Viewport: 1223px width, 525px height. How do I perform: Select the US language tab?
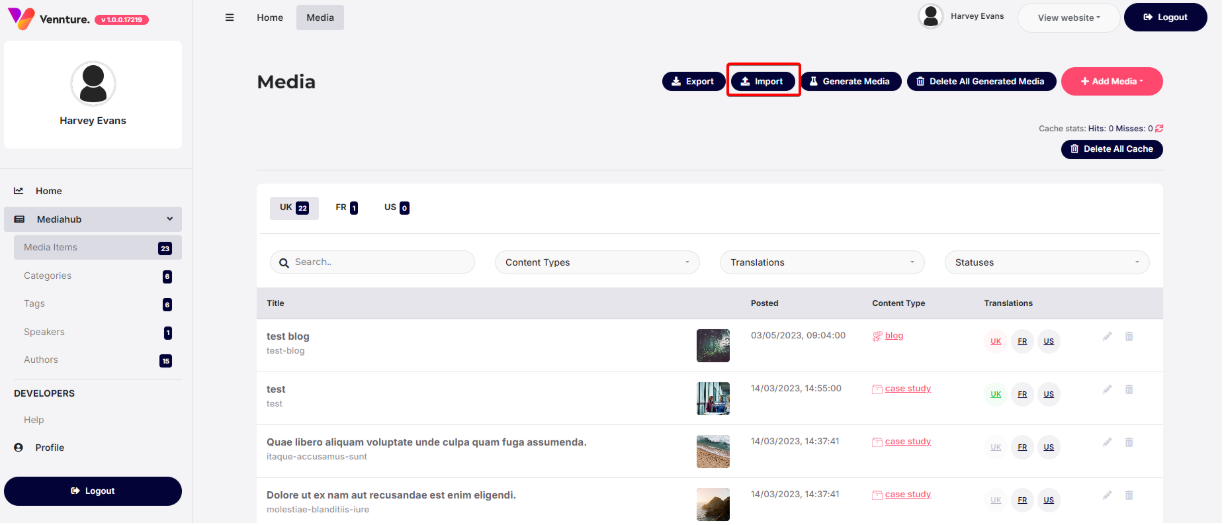pos(397,208)
